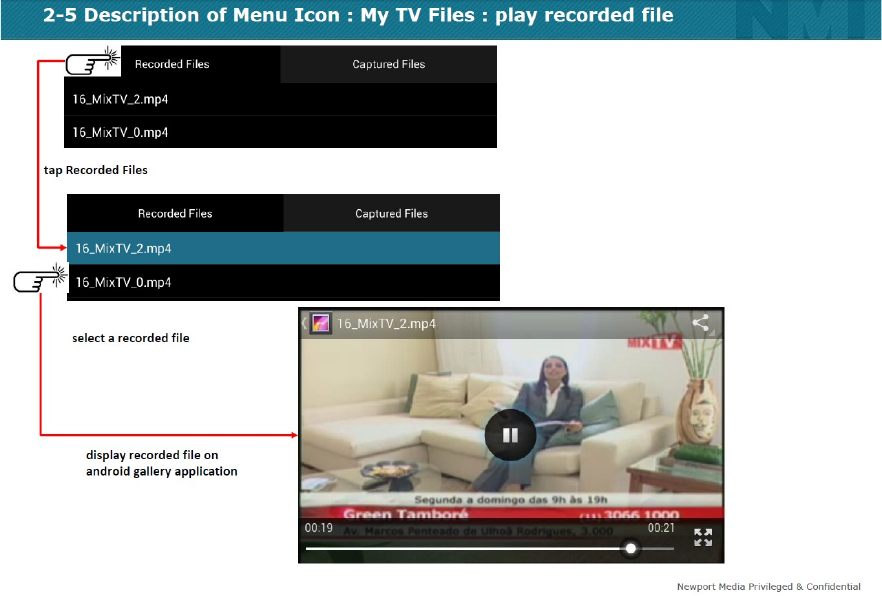Click the white seek bar knob

pos(631,548)
